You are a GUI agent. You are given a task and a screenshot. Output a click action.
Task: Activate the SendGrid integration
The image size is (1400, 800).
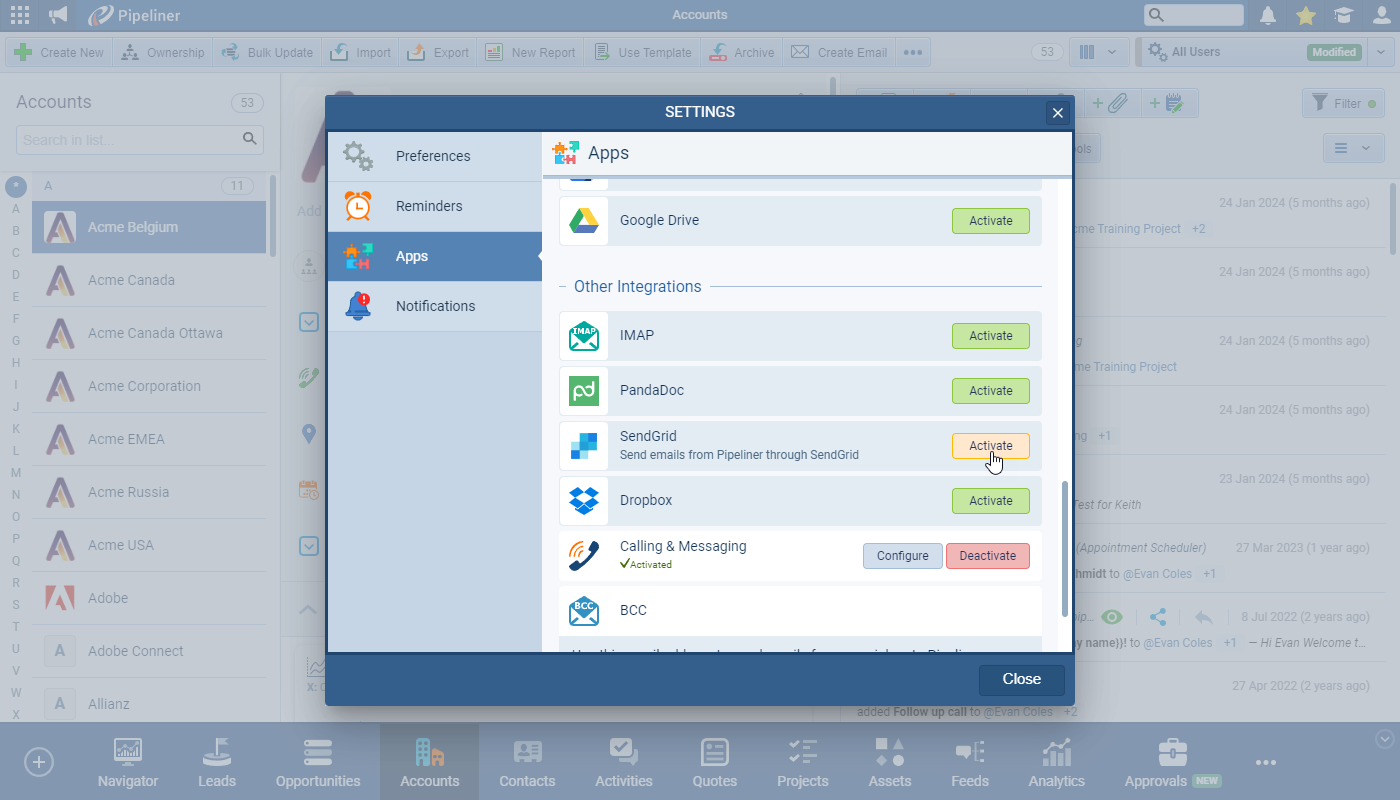tap(990, 446)
